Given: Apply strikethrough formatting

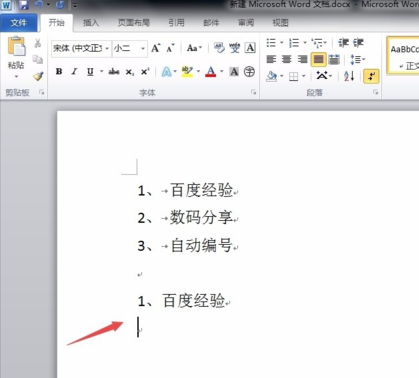Looking at the screenshot, I should (114, 71).
